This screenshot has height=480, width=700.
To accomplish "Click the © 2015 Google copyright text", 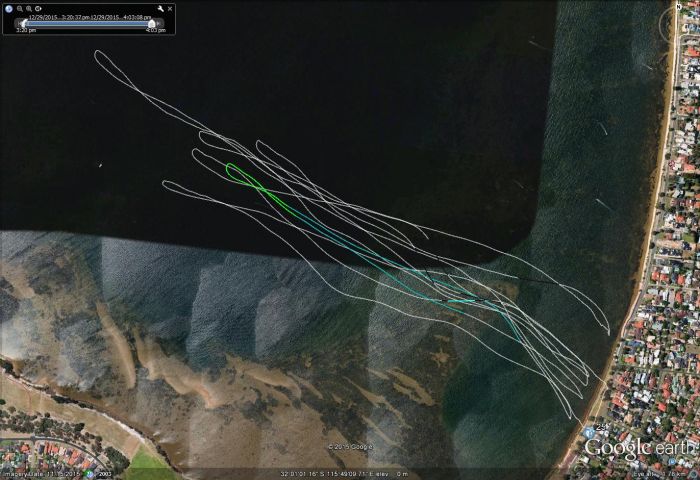I will (x=350, y=446).
